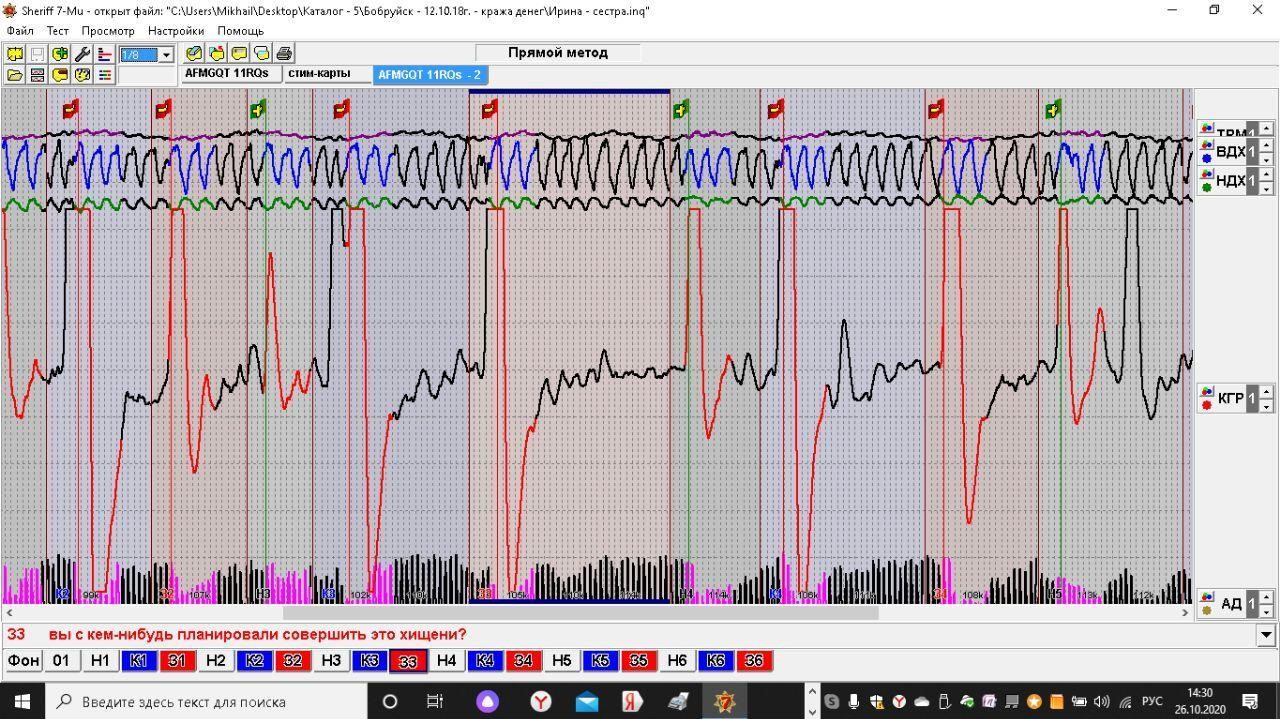Click the horizontal chart scrollbar thumb
Screen dimensions: 1280x719
580,613
